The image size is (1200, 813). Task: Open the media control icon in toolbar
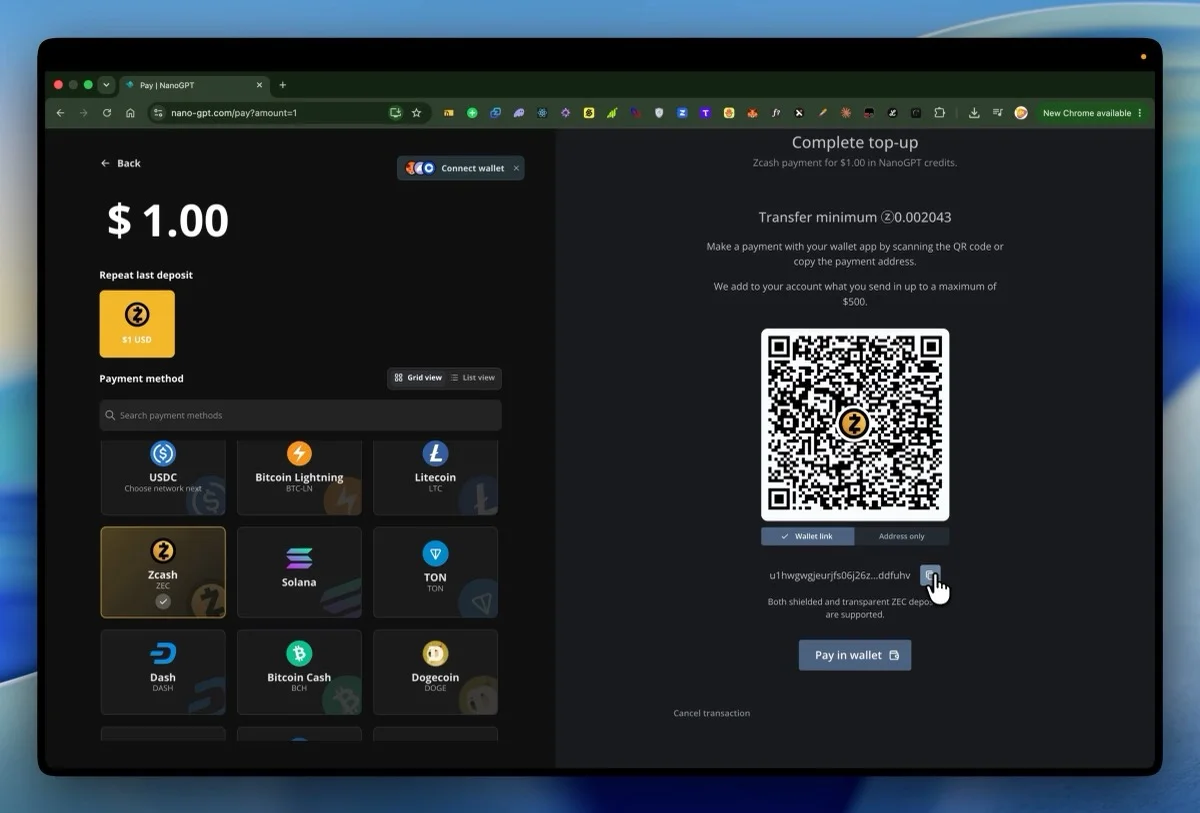[997, 113]
